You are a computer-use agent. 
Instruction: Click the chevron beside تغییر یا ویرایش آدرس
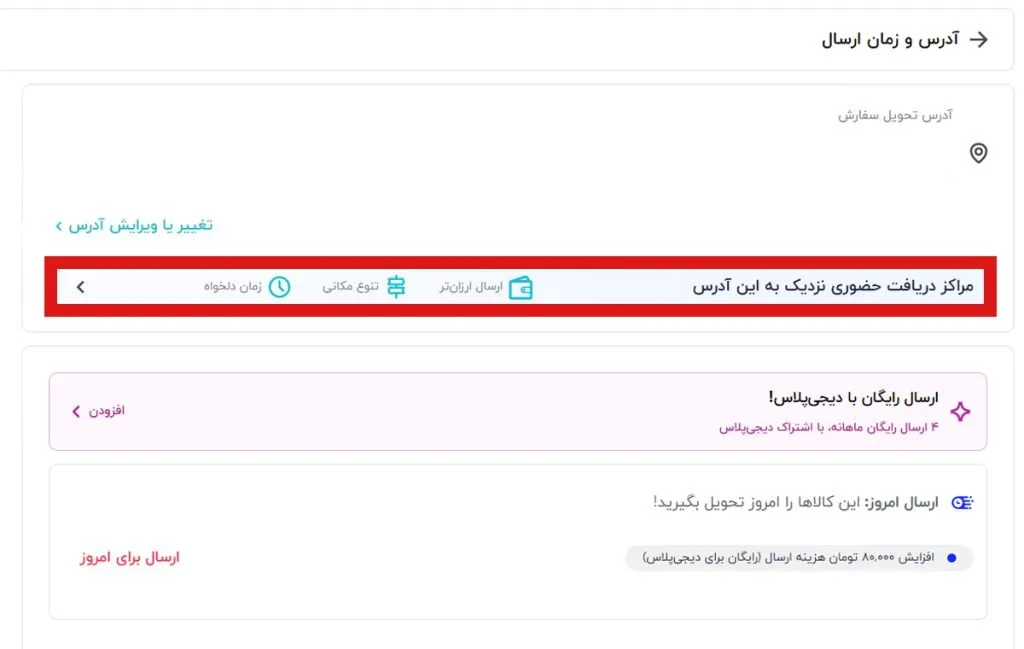click(x=59, y=226)
